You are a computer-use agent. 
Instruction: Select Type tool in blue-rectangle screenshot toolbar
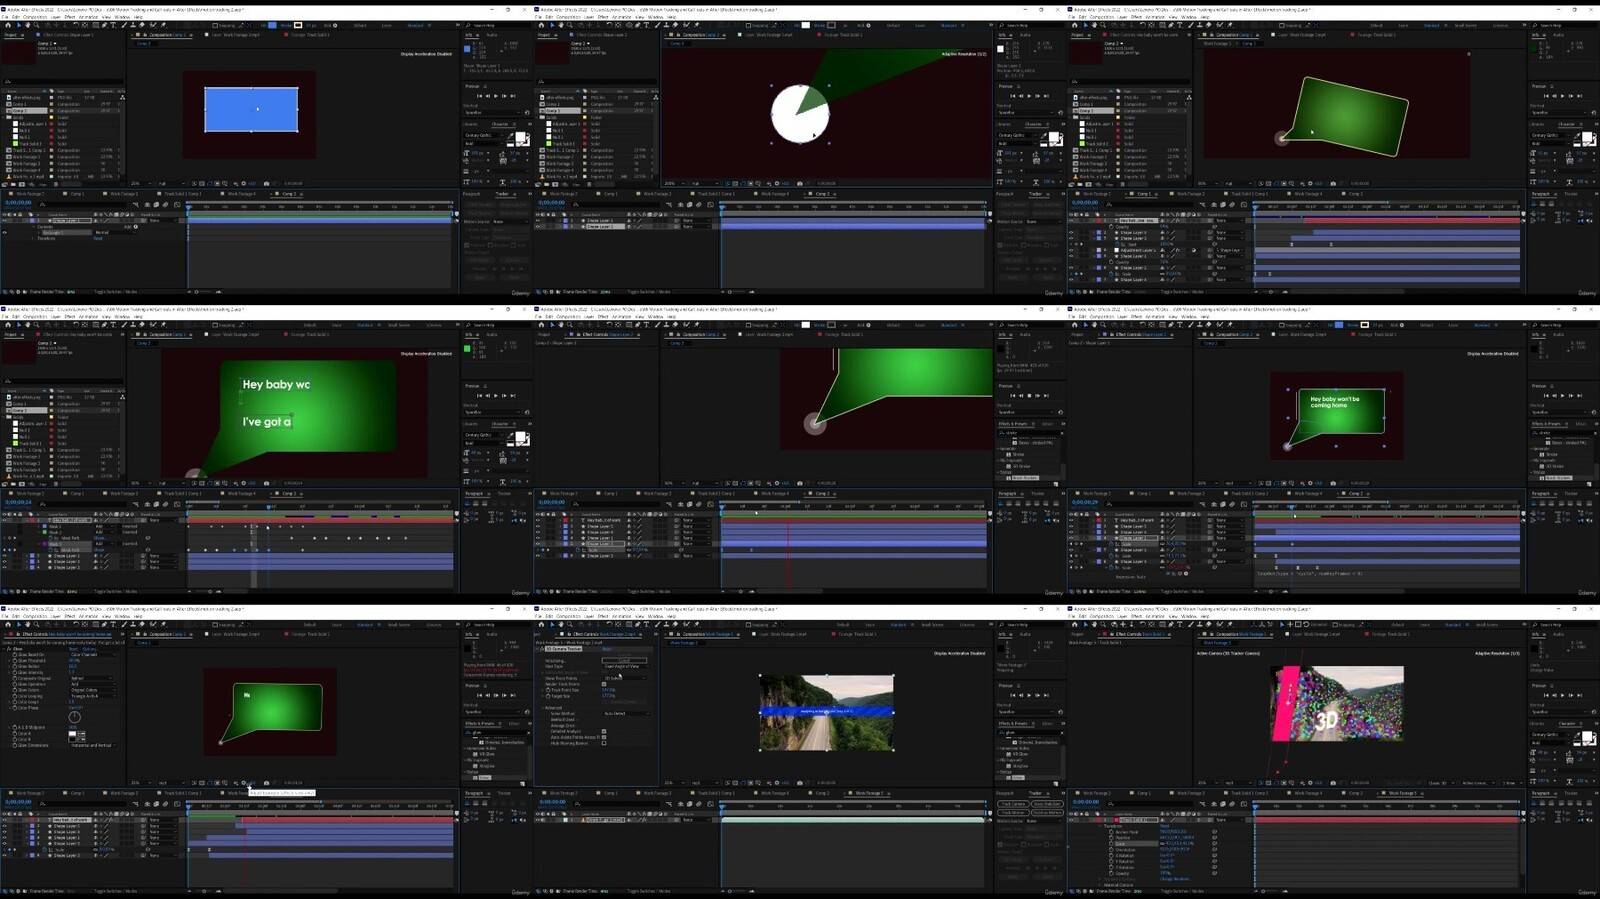pyautogui.click(x=113, y=25)
